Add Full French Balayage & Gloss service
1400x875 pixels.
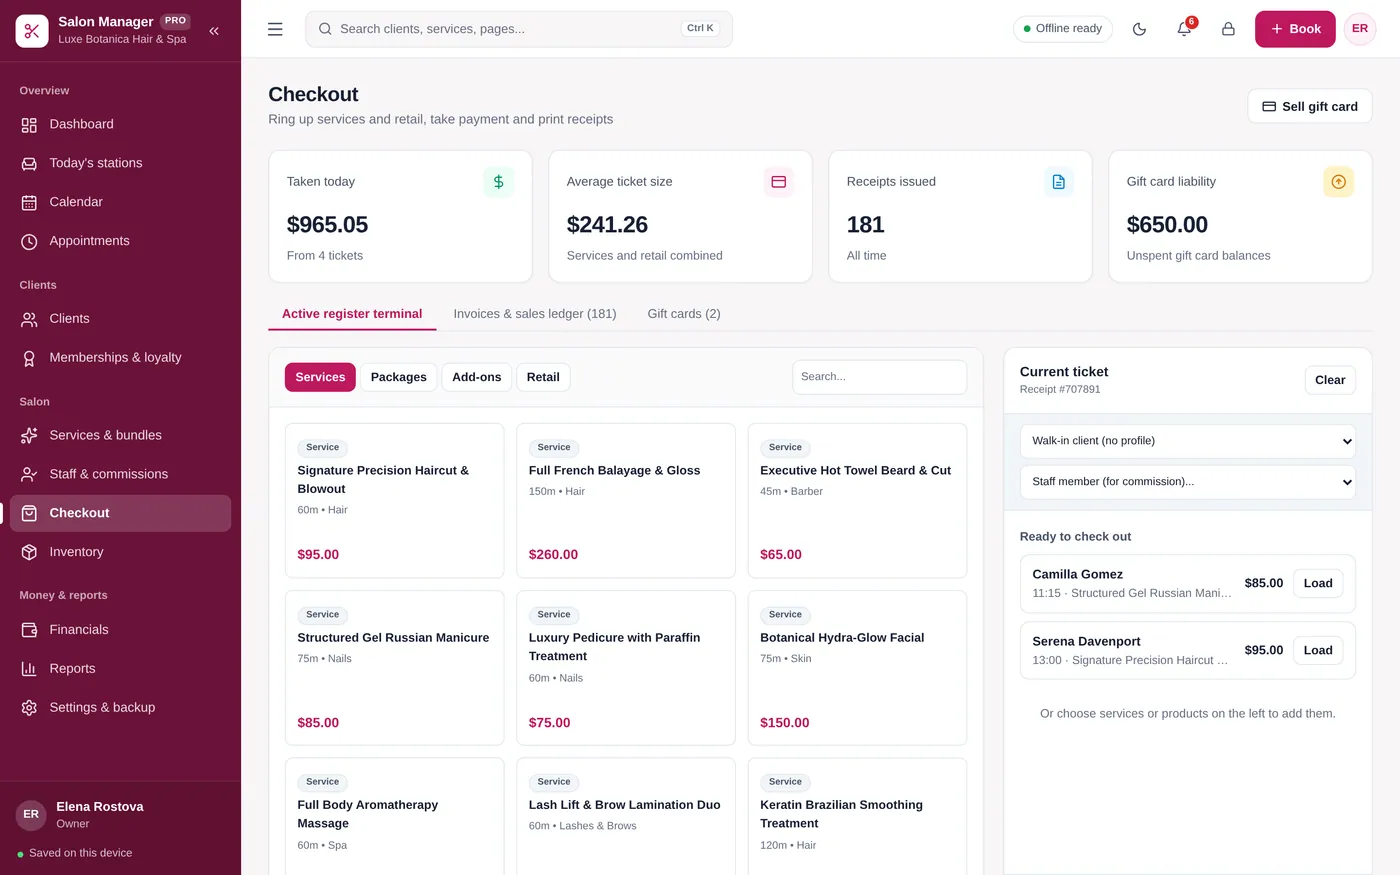(626, 500)
